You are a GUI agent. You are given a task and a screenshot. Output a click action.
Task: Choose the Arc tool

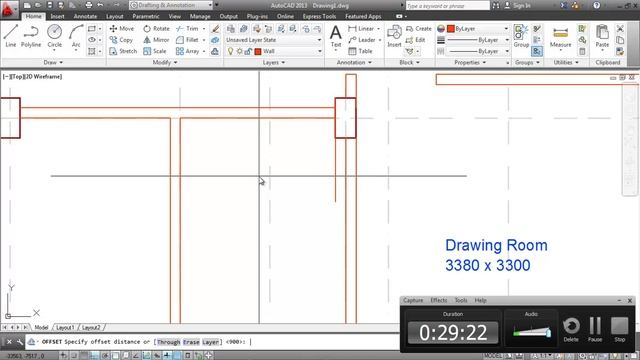click(76, 36)
